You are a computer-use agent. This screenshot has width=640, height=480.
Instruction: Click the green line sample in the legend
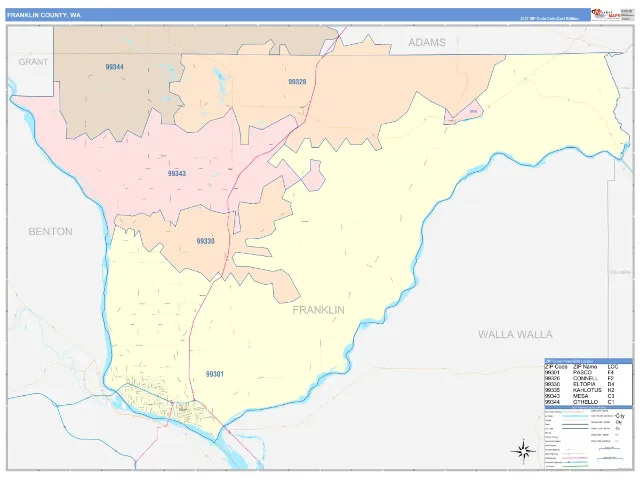[576, 466]
